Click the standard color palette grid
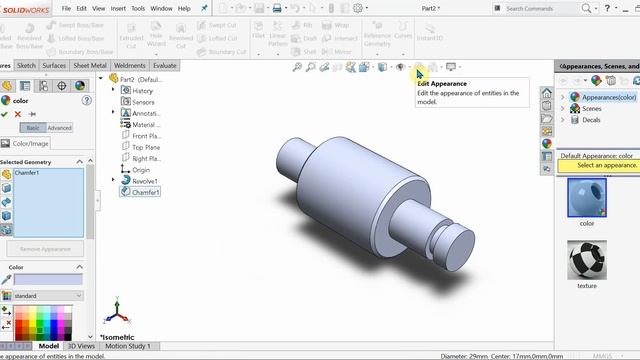Screen dimensions: 640x360 point(43,323)
